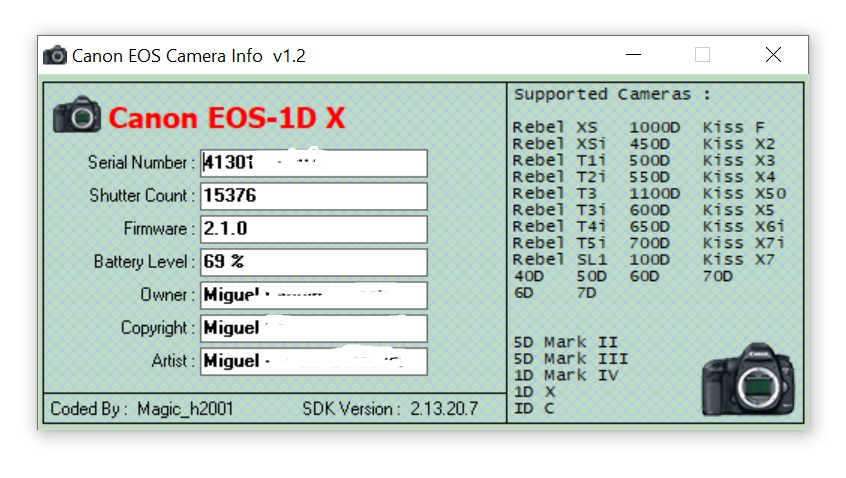
Task: Click the Battery Level label
Action: (144, 262)
